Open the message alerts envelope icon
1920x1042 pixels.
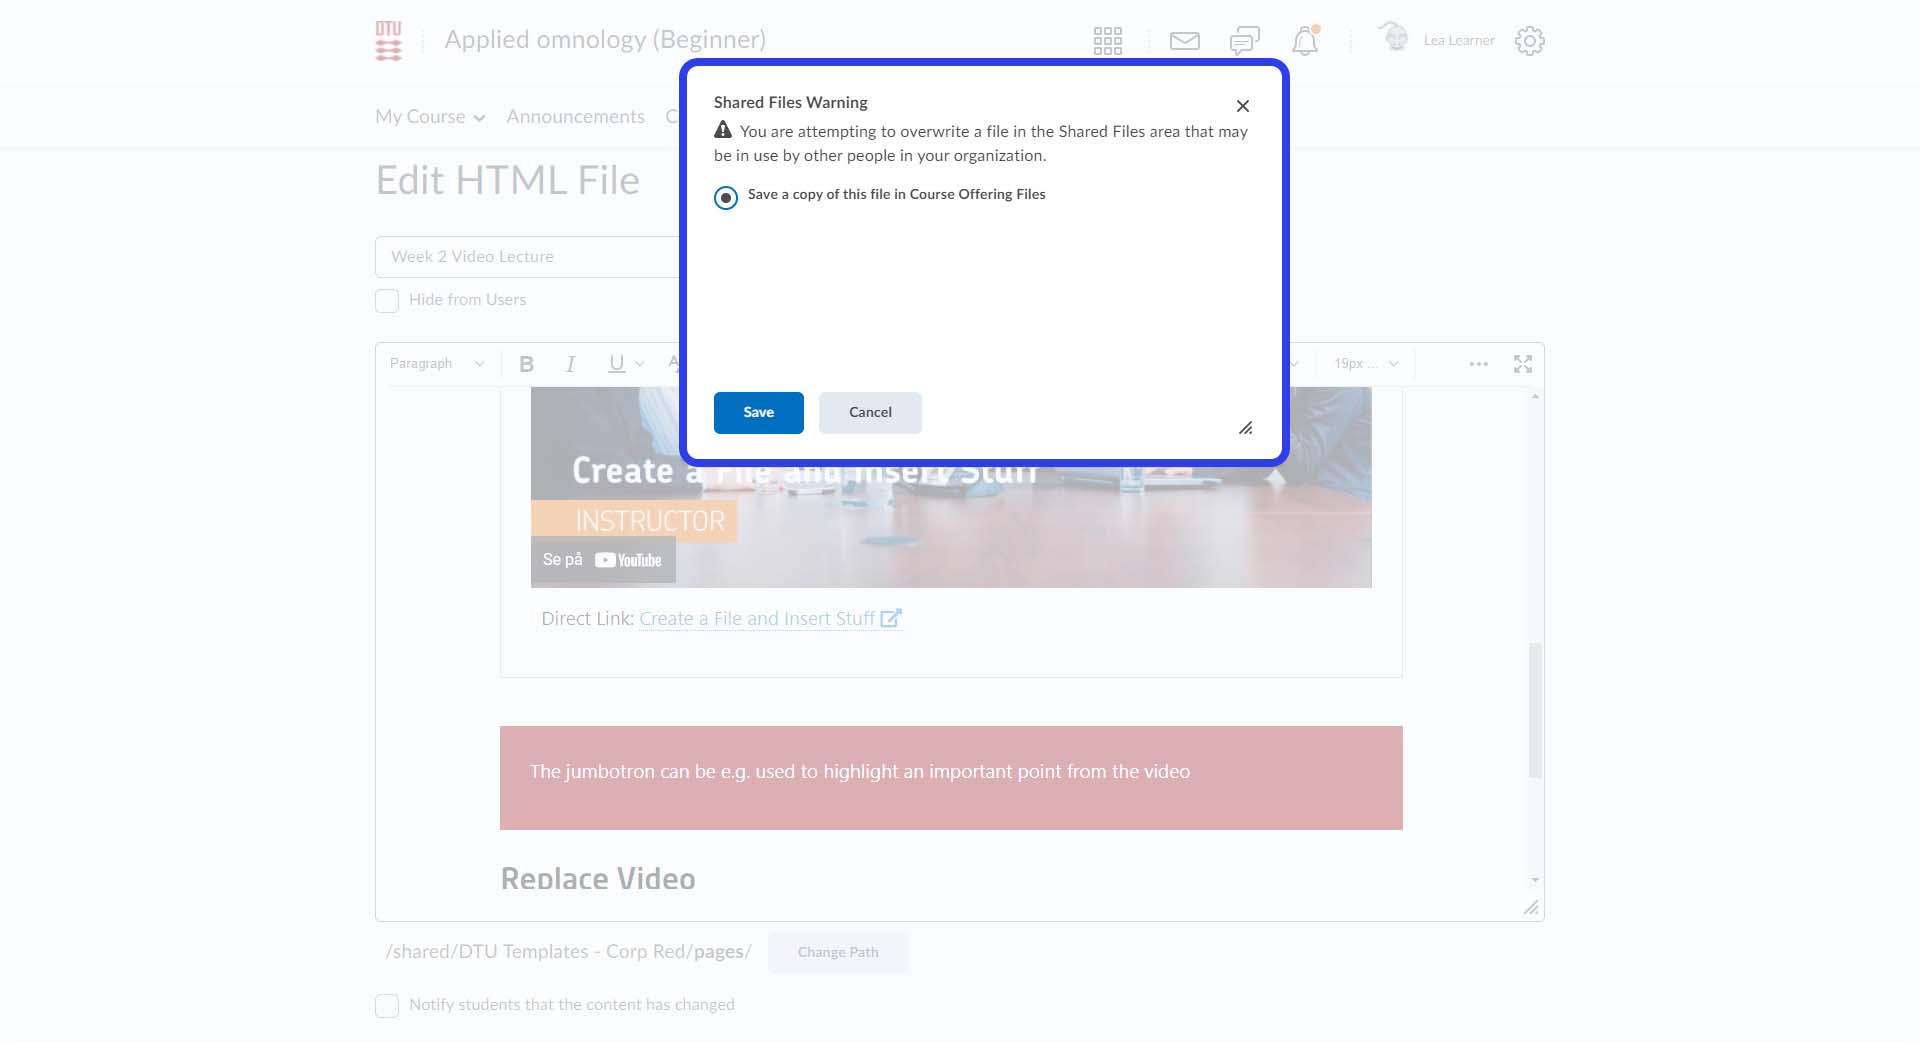click(x=1184, y=41)
